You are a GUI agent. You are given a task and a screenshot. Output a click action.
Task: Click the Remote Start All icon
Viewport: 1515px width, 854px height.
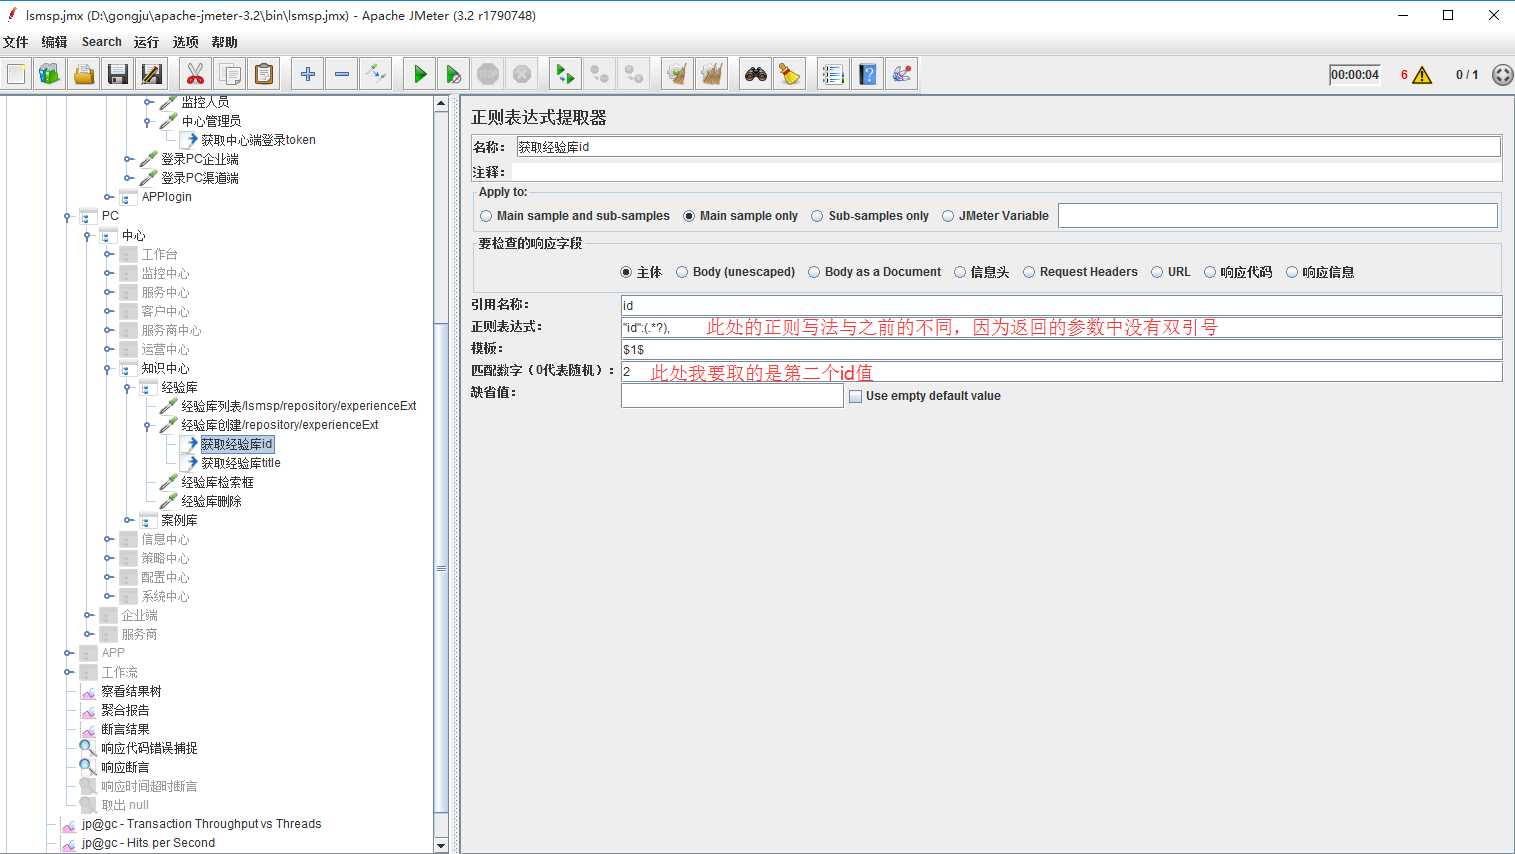[x=565, y=74]
